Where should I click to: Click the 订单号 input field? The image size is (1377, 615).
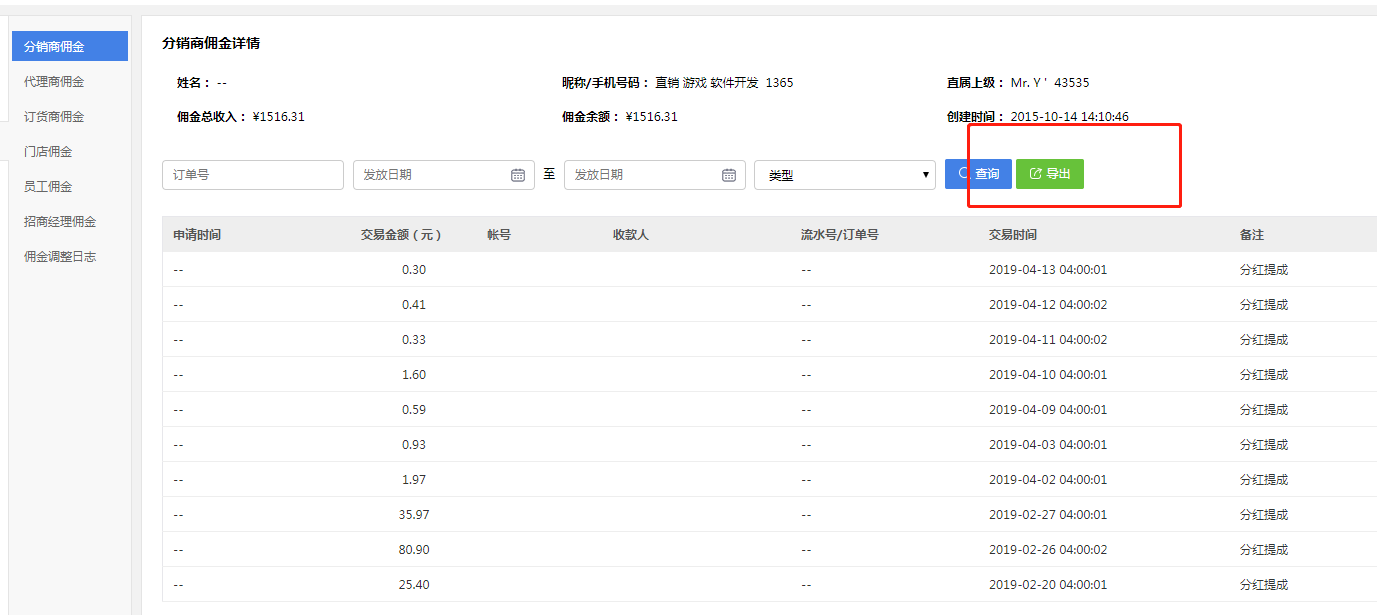click(252, 175)
